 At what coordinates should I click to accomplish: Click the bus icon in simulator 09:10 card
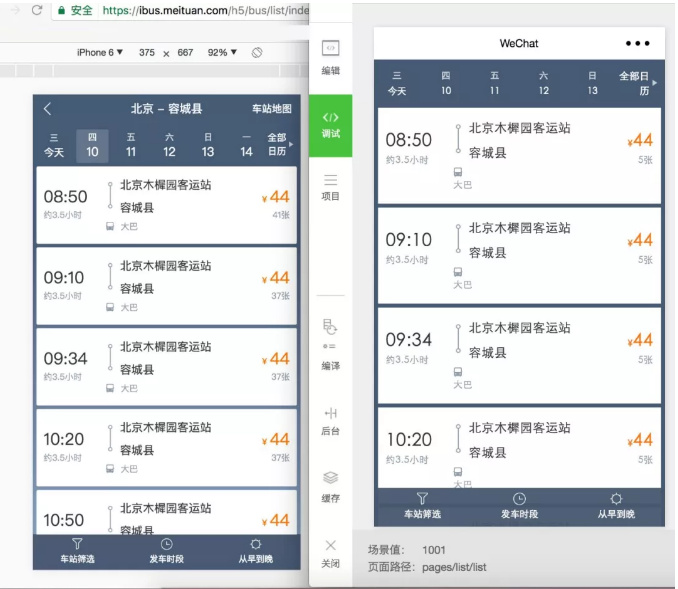(458, 272)
